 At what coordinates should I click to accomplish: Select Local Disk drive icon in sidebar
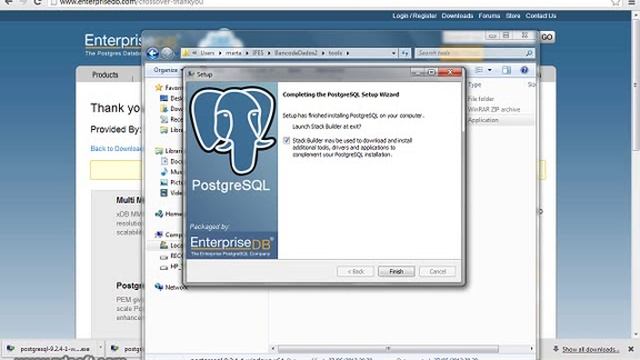pyautogui.click(x=164, y=245)
